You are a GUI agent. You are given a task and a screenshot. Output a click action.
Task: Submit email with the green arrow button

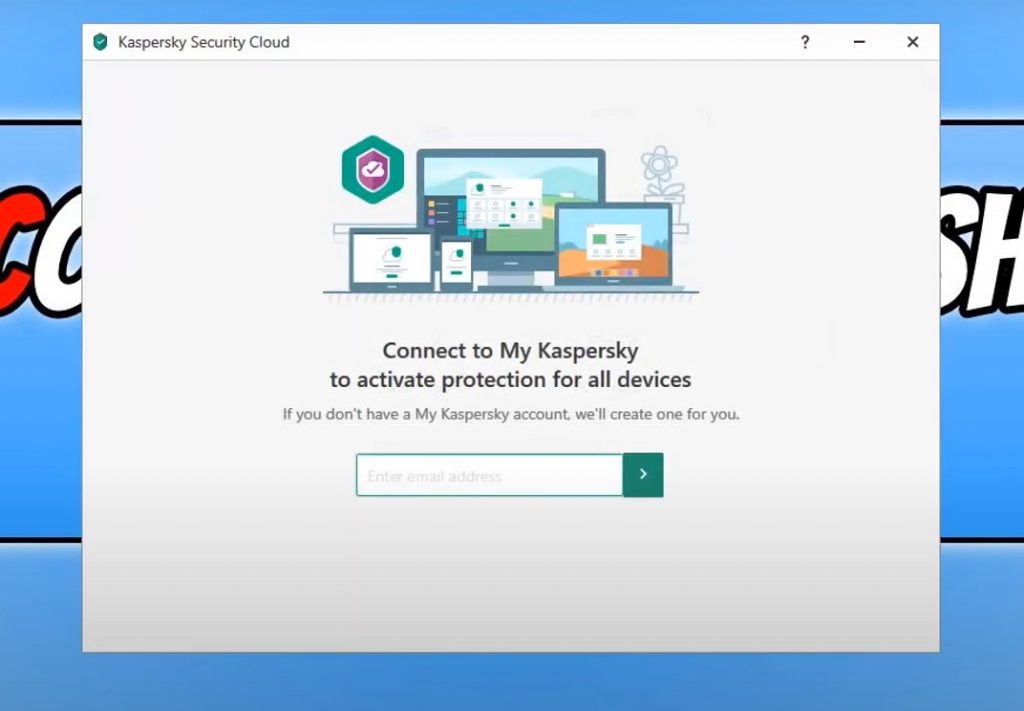point(643,475)
